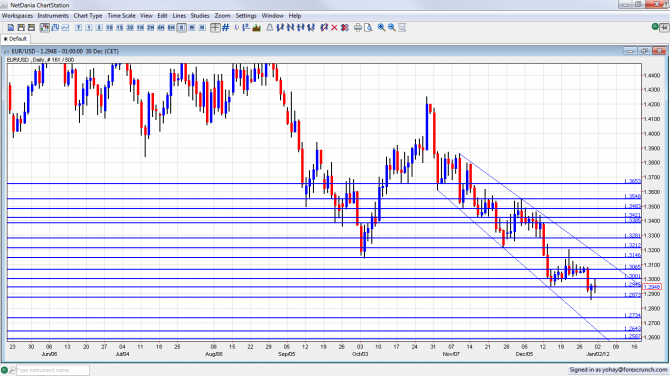Select the 4H time scale button
Image resolution: width=670 pixels, height=376 pixels.
click(161, 28)
